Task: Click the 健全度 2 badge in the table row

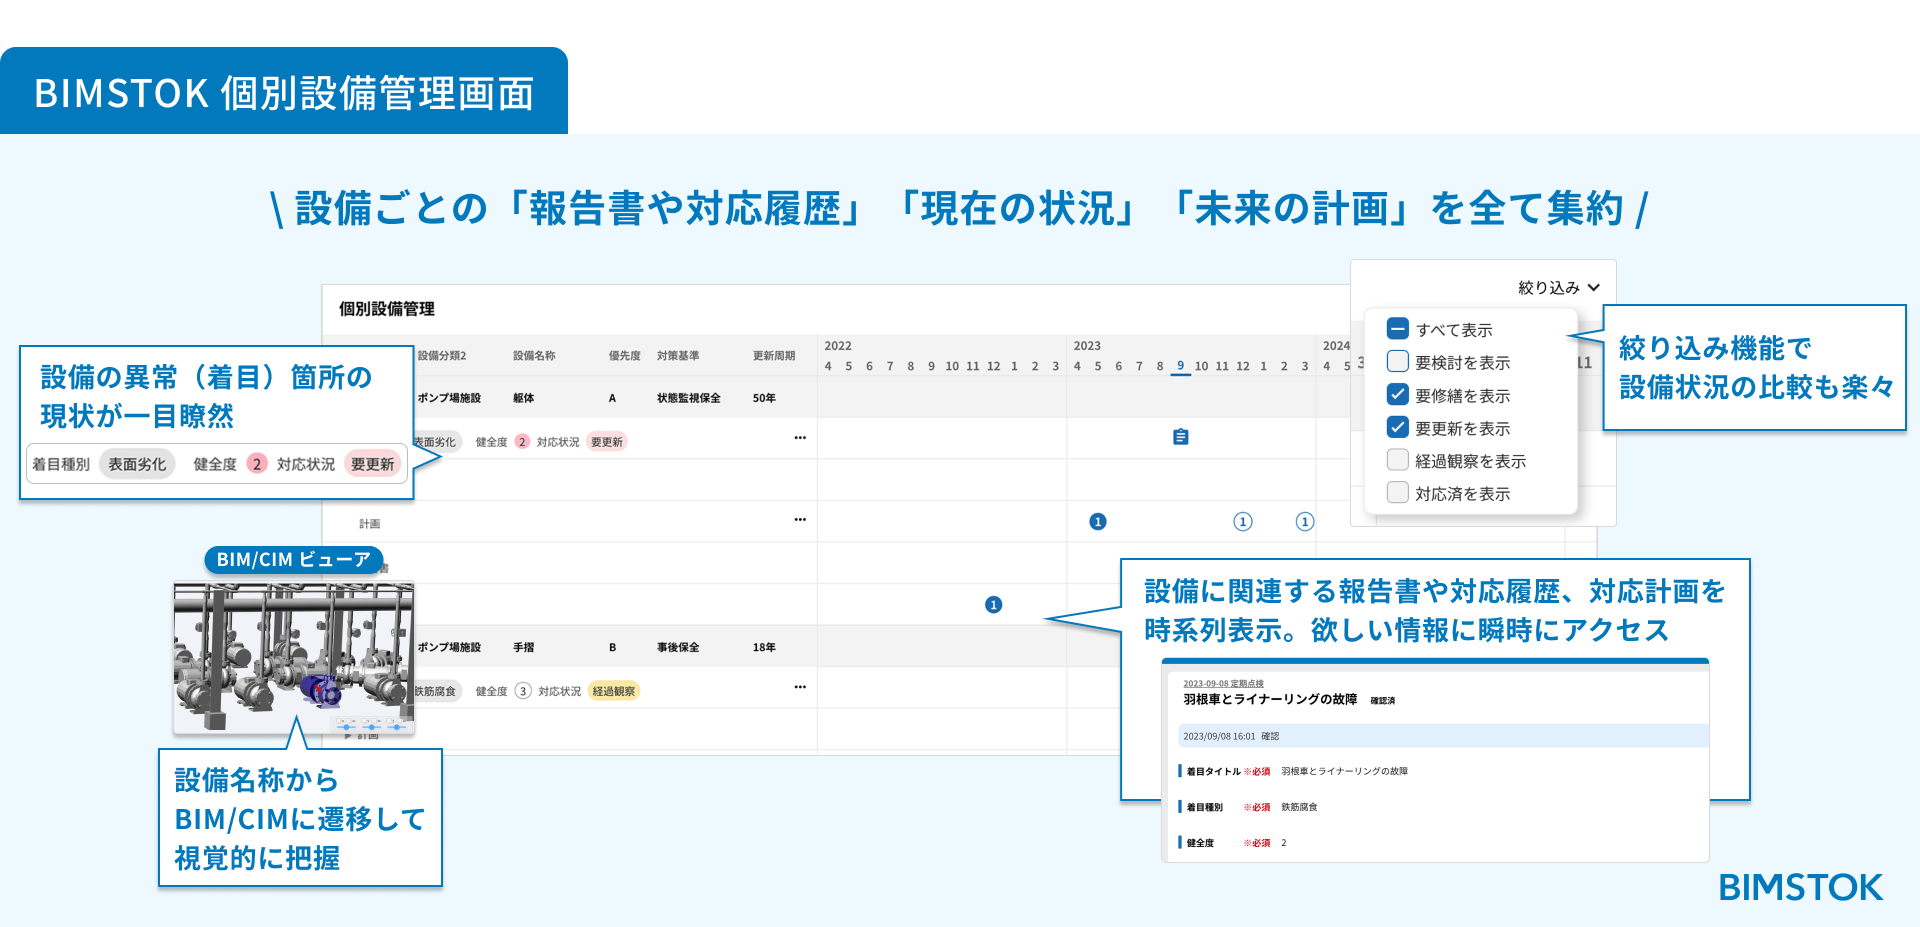Action: [522, 442]
